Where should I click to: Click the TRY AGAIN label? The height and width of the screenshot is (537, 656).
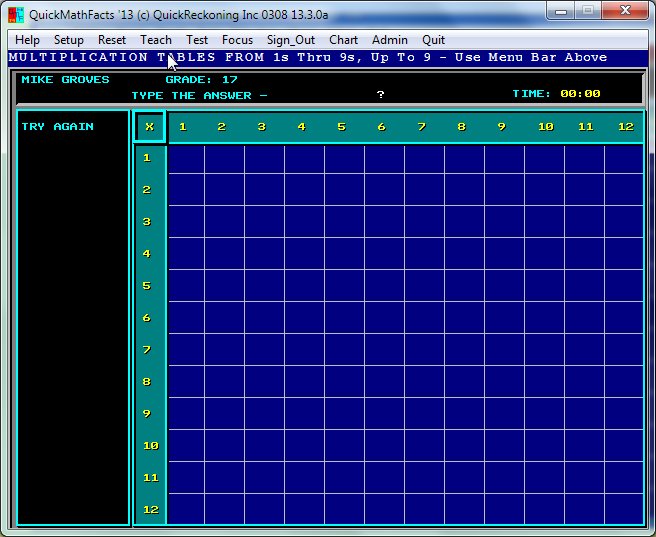[x=58, y=127]
